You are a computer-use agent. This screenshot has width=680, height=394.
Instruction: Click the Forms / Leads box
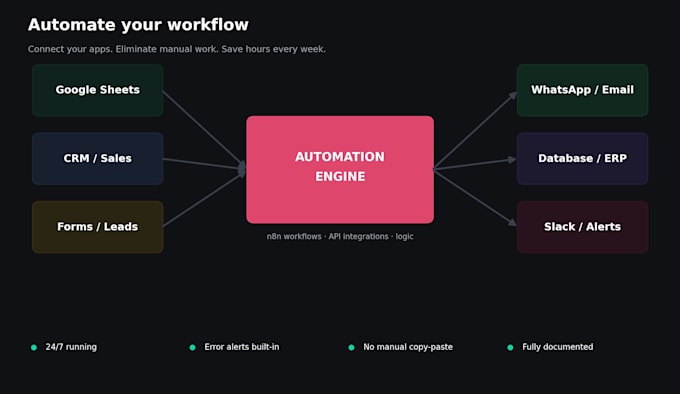pos(98,227)
